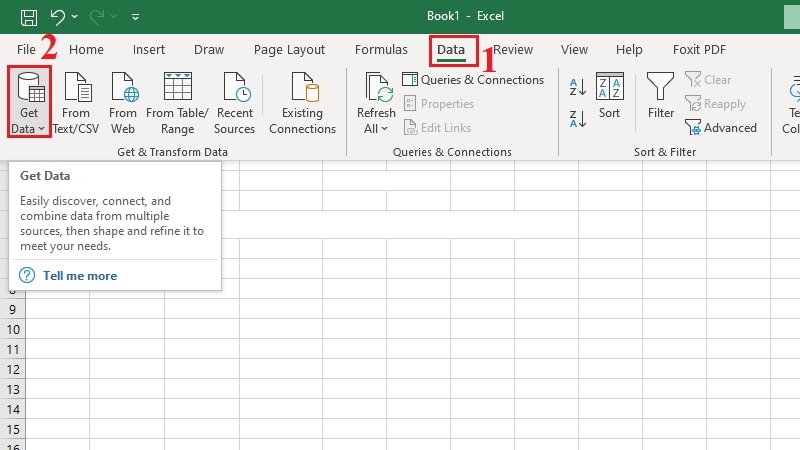Expand the Get Data dropdown arrow
Viewport: 800px width, 450px height.
(41, 129)
